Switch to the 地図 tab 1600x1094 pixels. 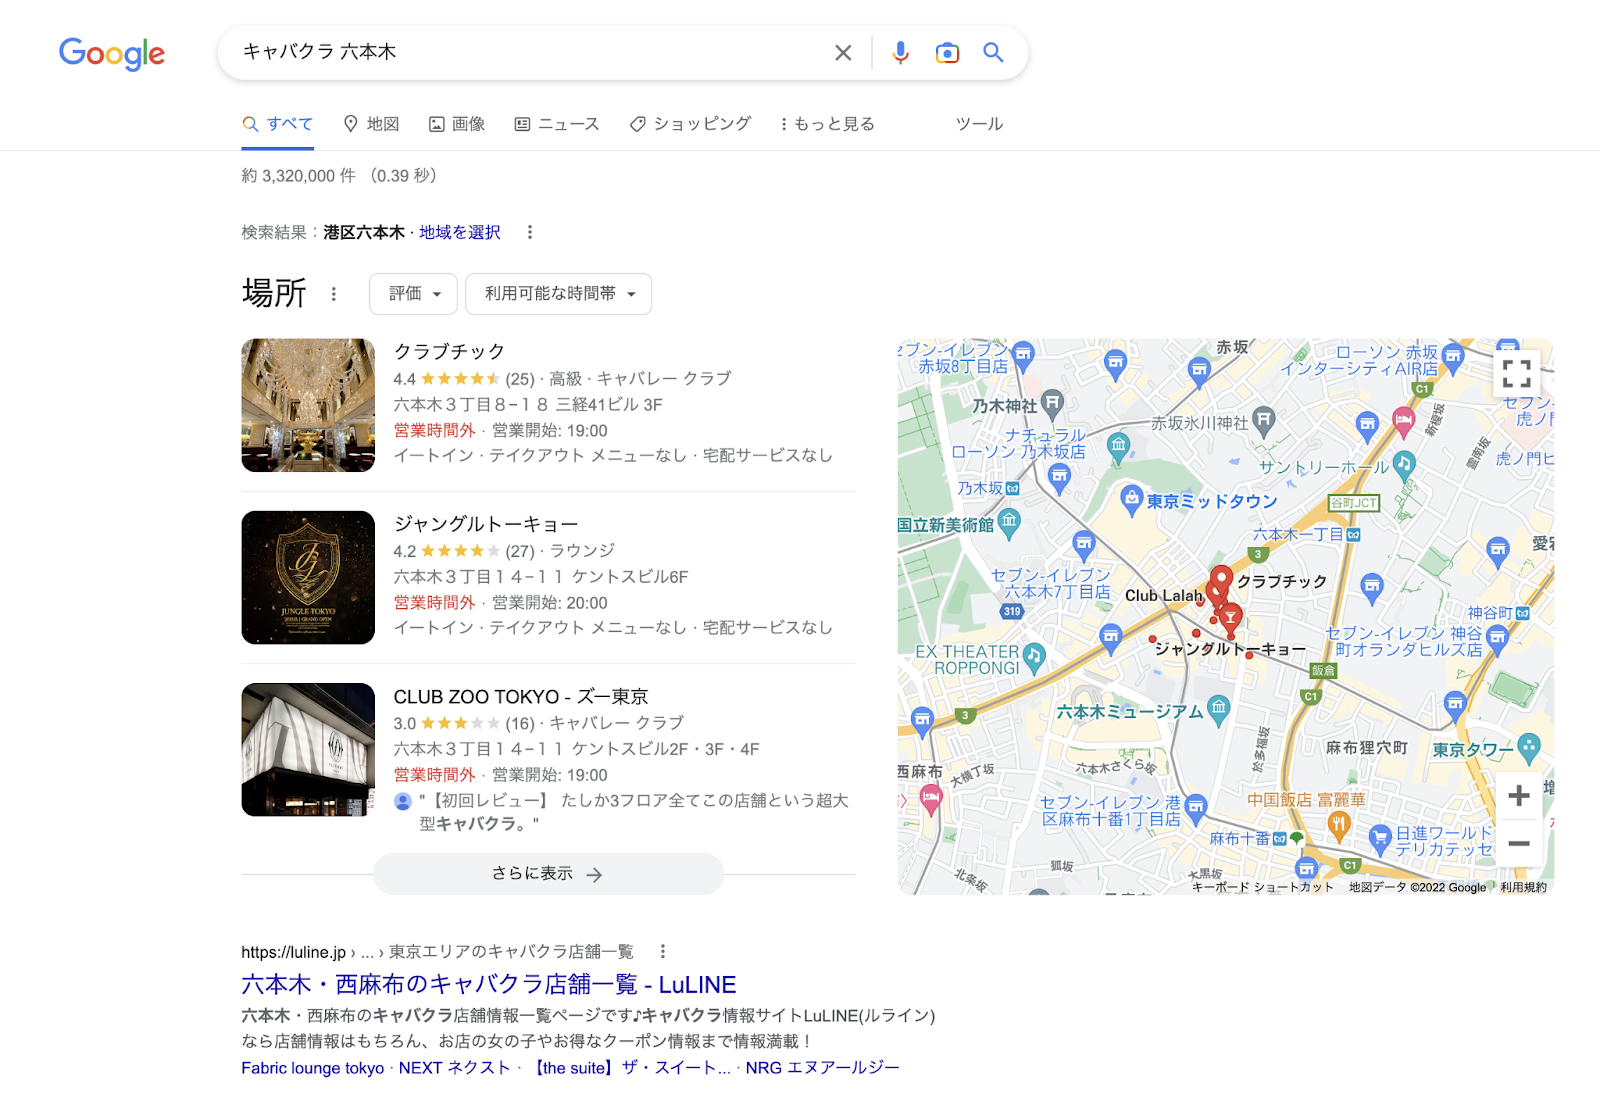coord(371,124)
